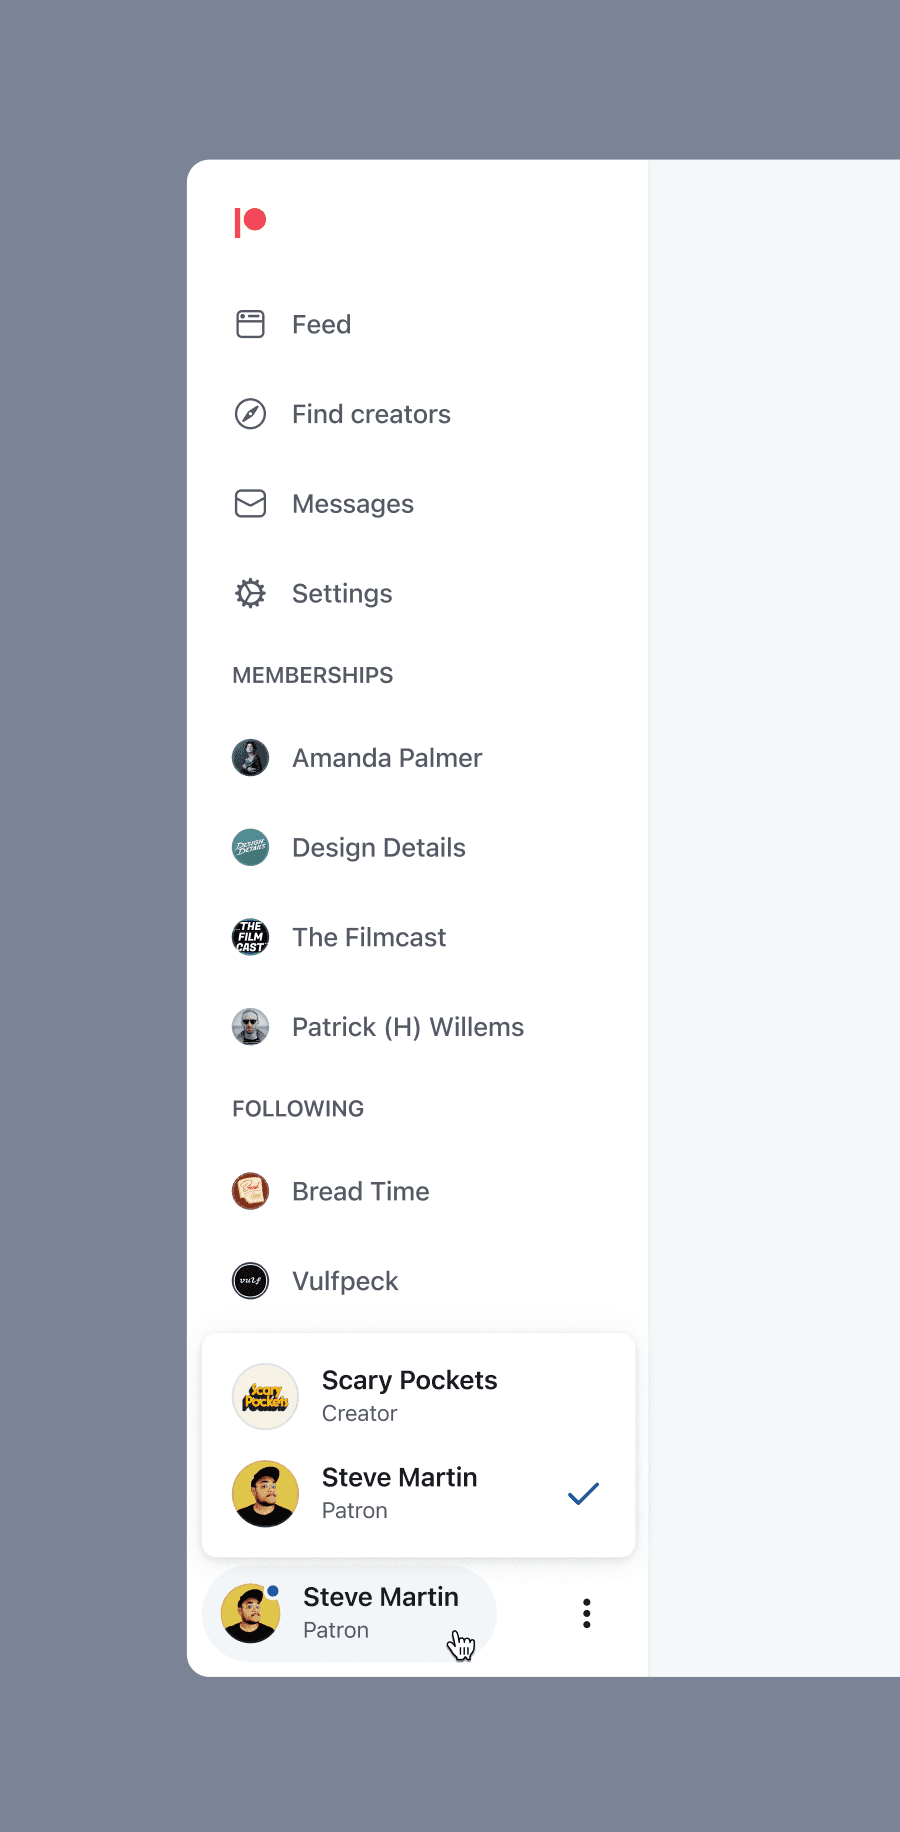Click the Settings gear icon

[250, 592]
